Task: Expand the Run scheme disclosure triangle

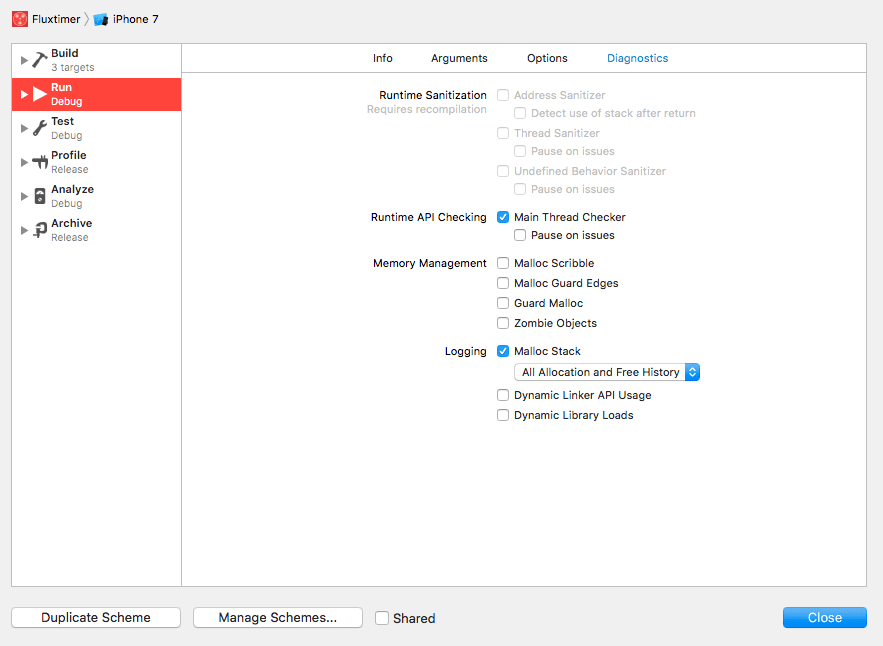Action: (24, 92)
